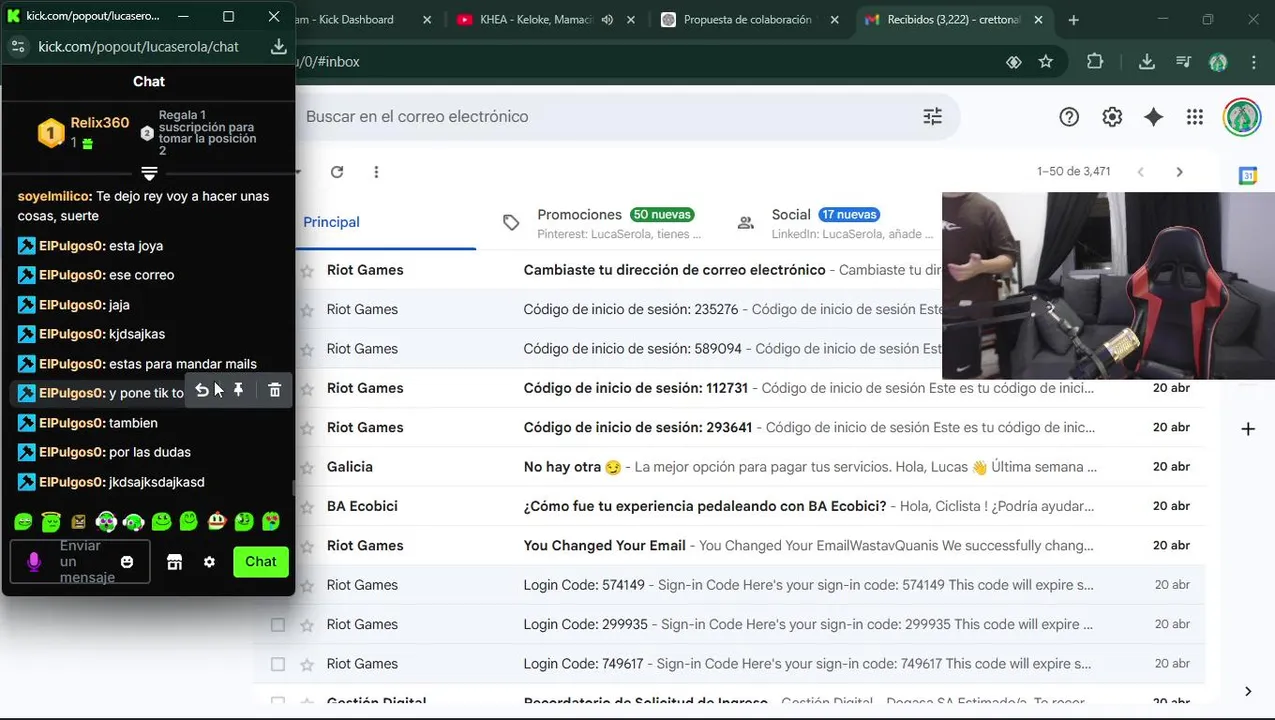Open Google apps grid icon
This screenshot has height=720, width=1275.
point(1195,117)
